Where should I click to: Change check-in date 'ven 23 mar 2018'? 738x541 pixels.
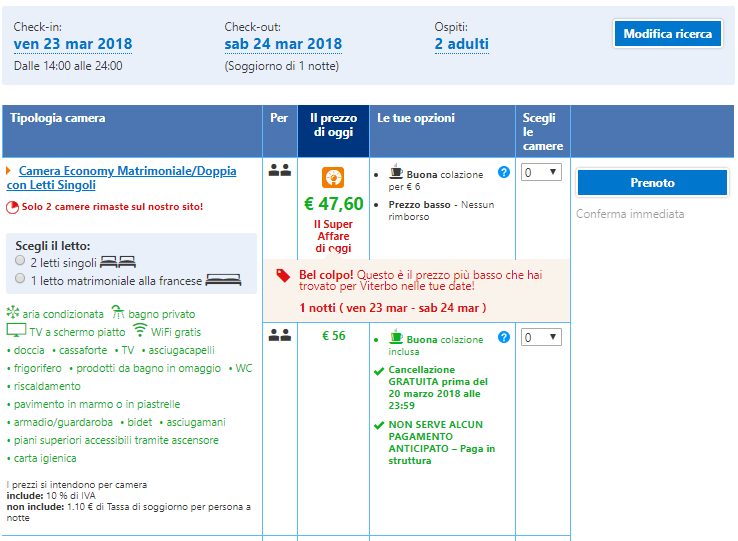coord(73,44)
